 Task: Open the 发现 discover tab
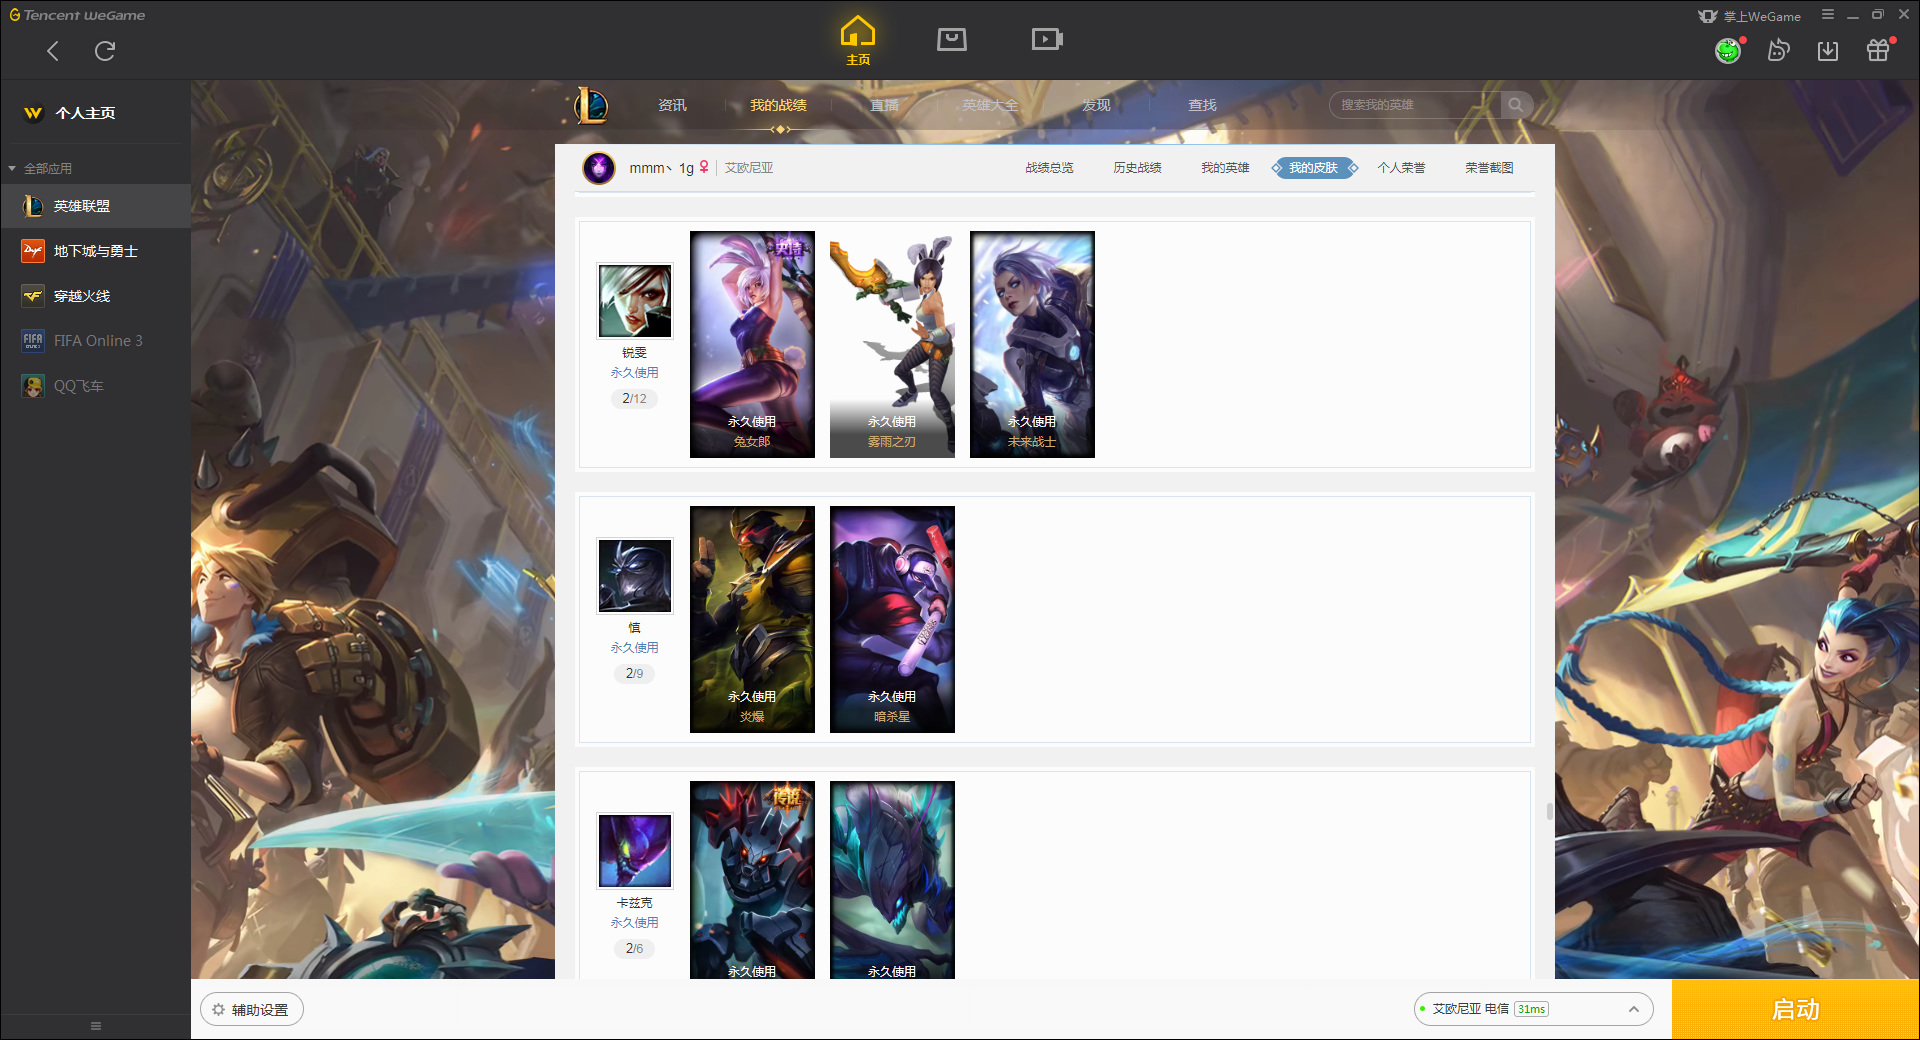pyautogui.click(x=1096, y=105)
